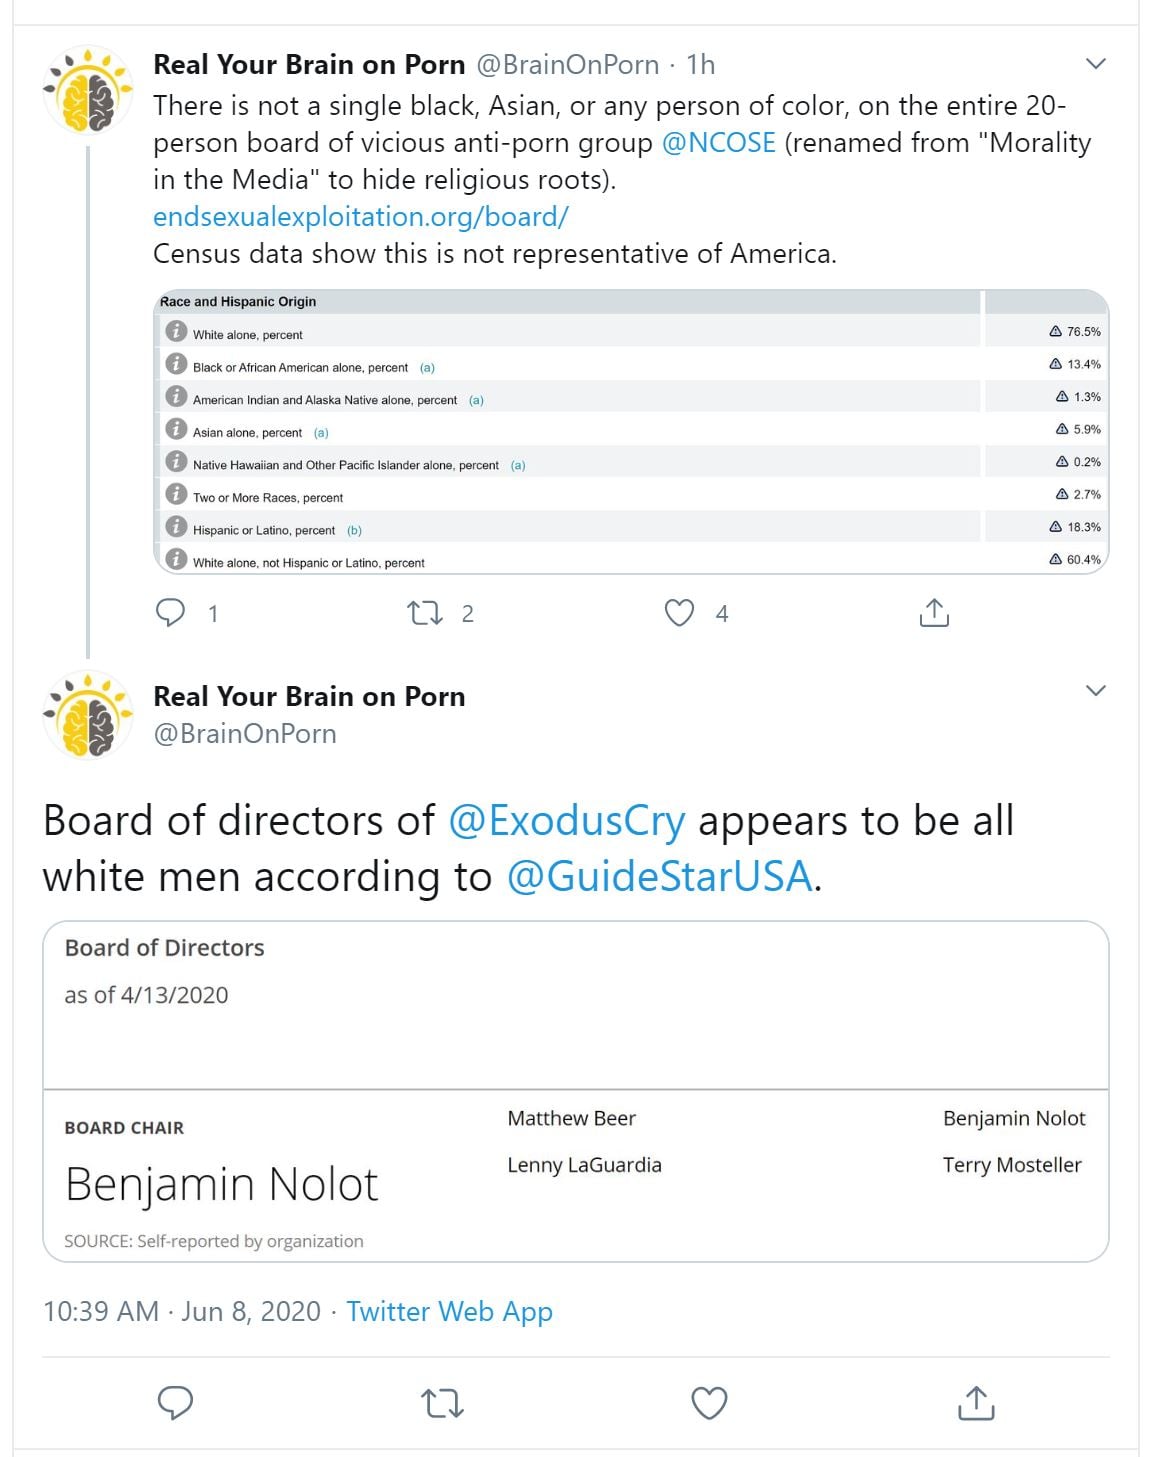Open the endsexualexploitation.org/board/ link
This screenshot has width=1159, height=1457.
(x=360, y=217)
